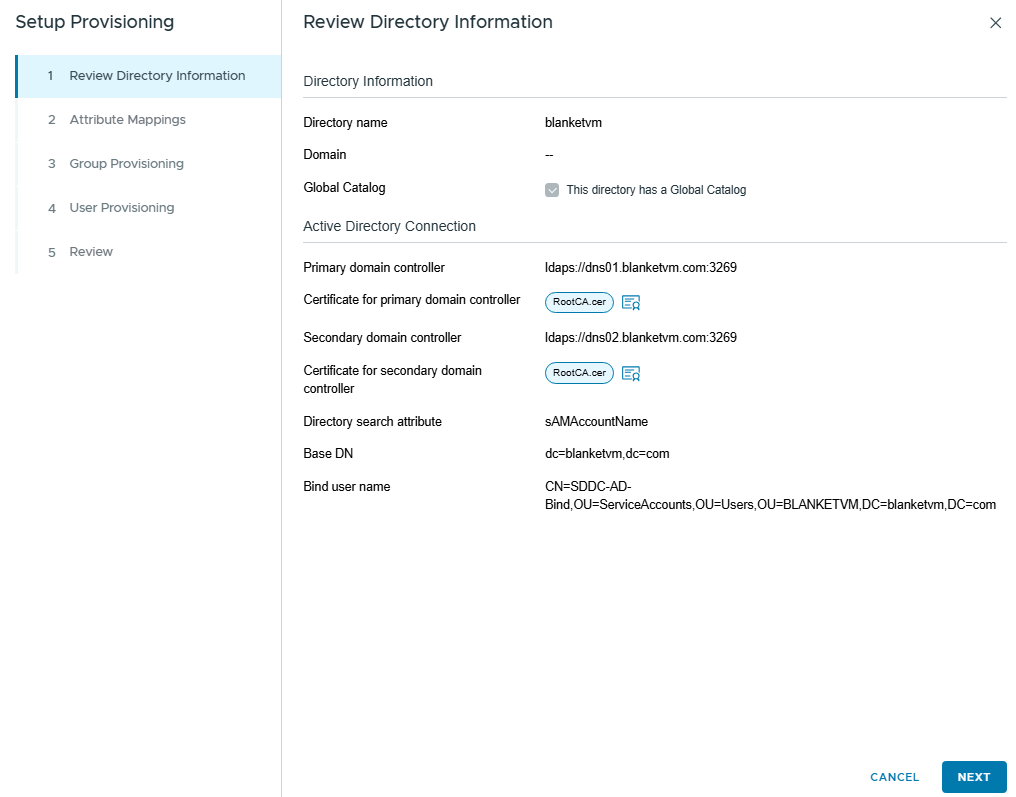
Task: Click the Active Directory Connection section heading
Action: (389, 226)
